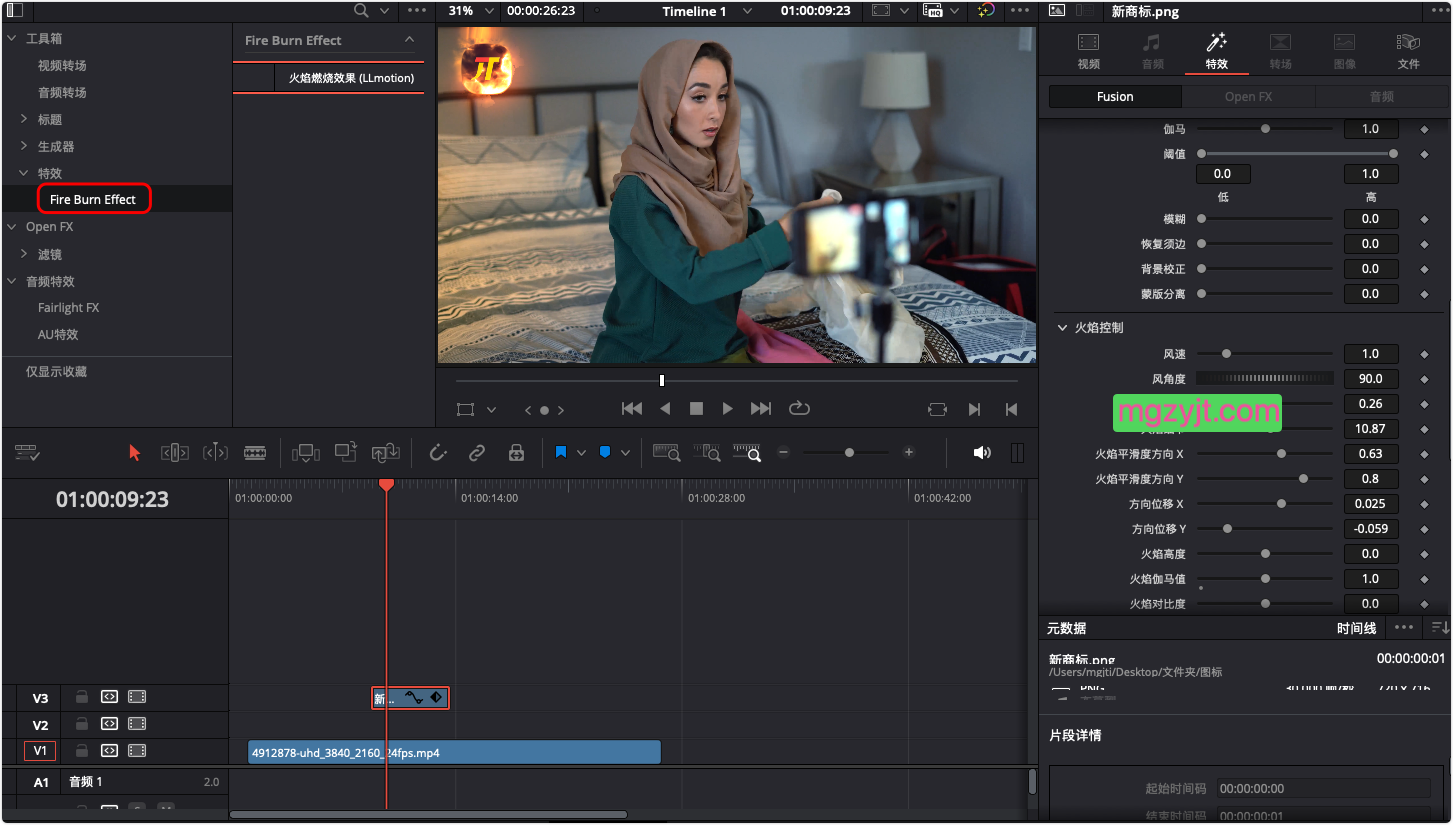The height and width of the screenshot is (825, 1453).
Task: Toggle auto track selector on V2
Action: 109,724
